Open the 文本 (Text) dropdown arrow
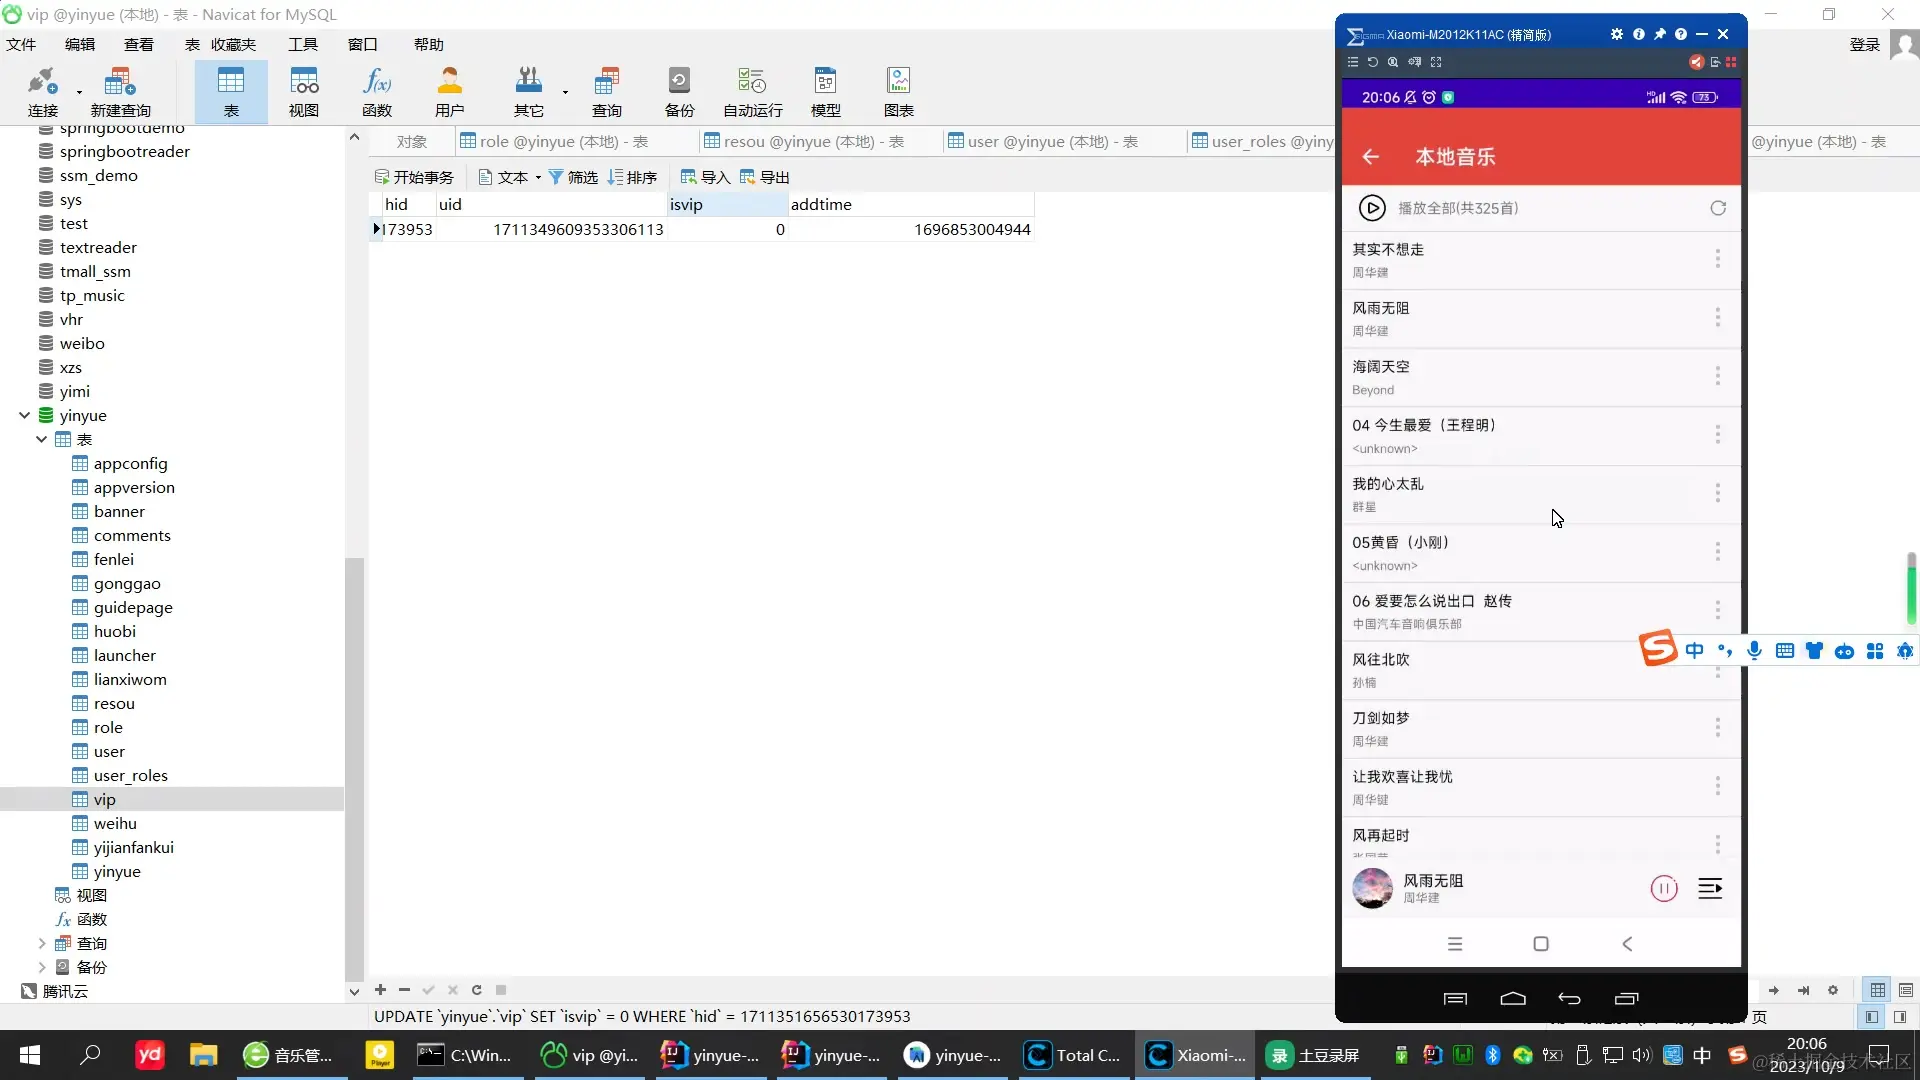 click(538, 178)
